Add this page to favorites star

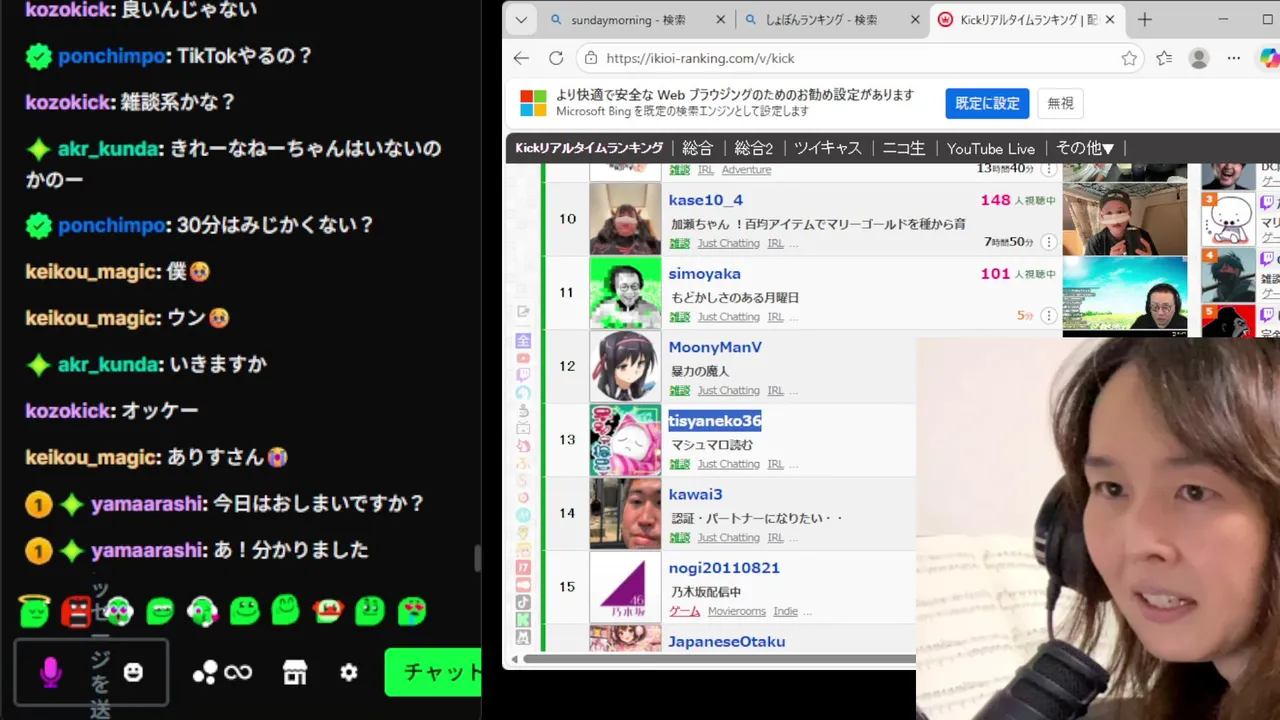point(1129,58)
